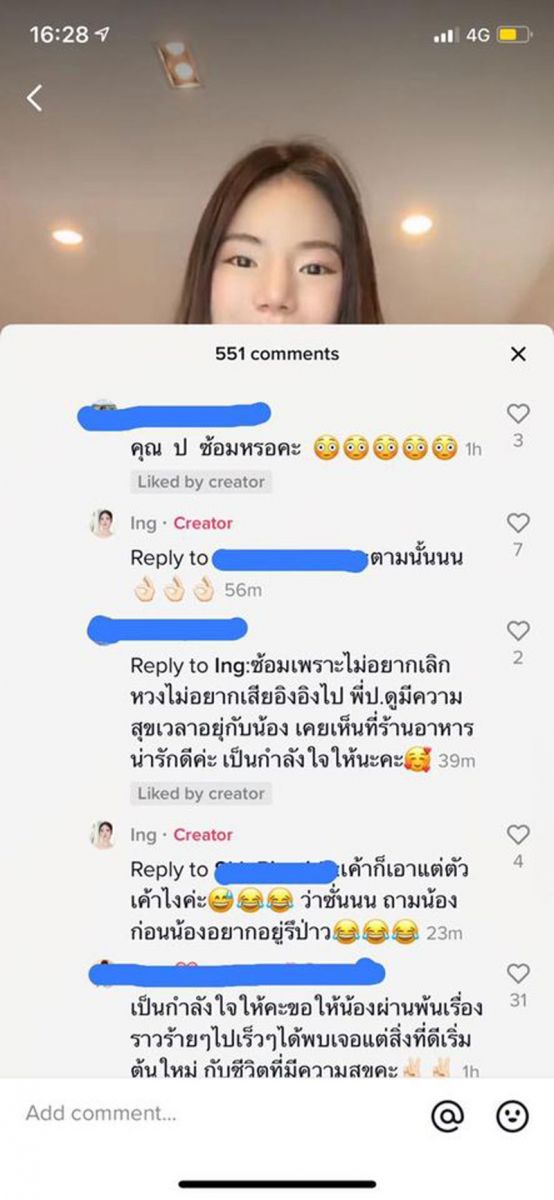Open first commenter's profile picture

coord(103,408)
